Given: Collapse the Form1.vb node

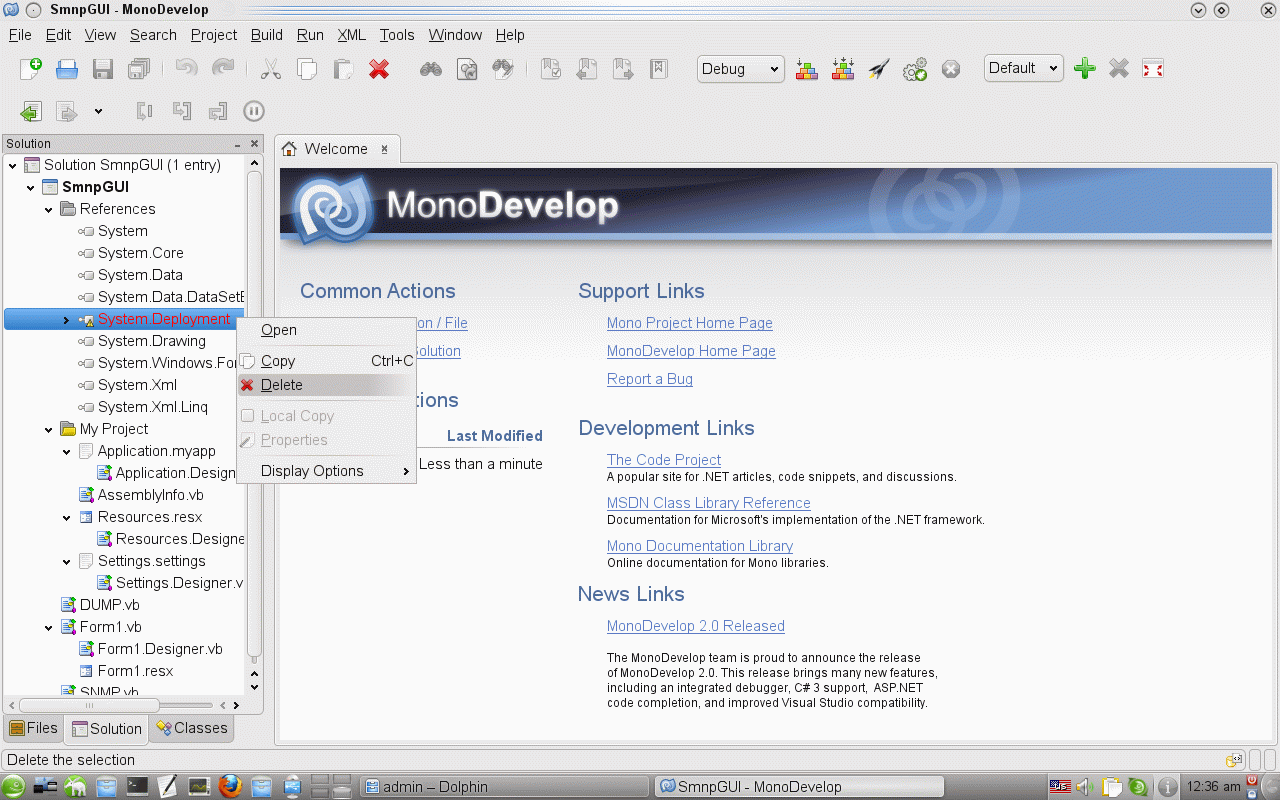Looking at the screenshot, I should click(49, 627).
